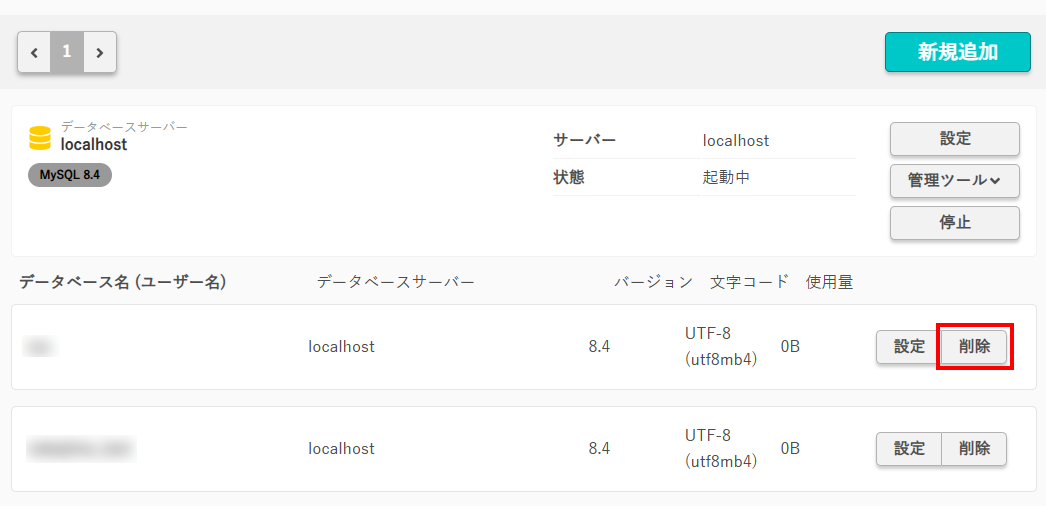Click the MySQL 8.4 version badge
Screen dimensions: 1046x506
pyautogui.click(x=70, y=175)
